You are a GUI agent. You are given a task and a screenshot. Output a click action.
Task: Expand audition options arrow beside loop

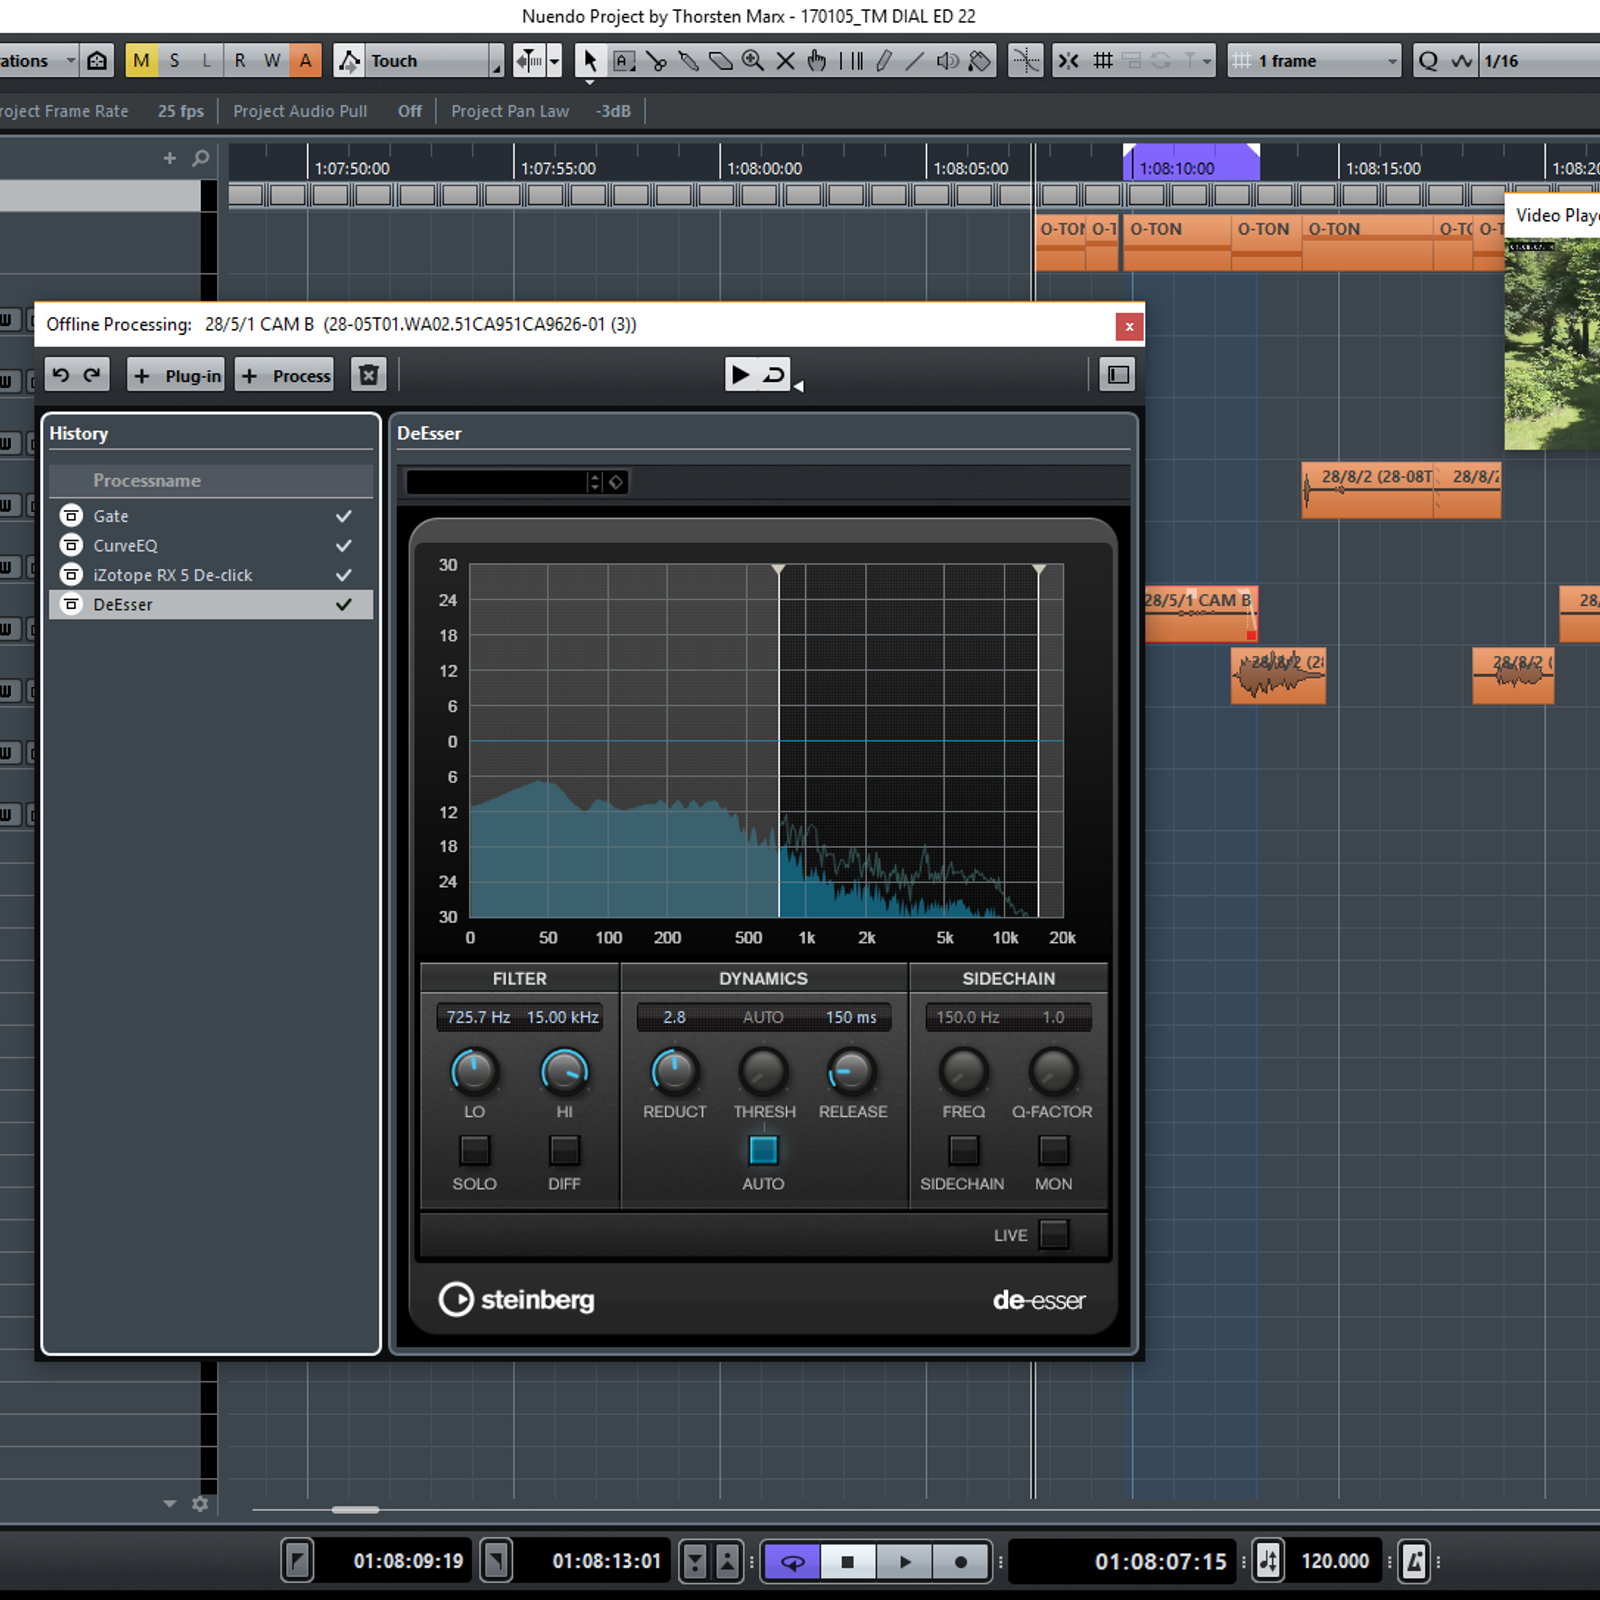pos(798,386)
